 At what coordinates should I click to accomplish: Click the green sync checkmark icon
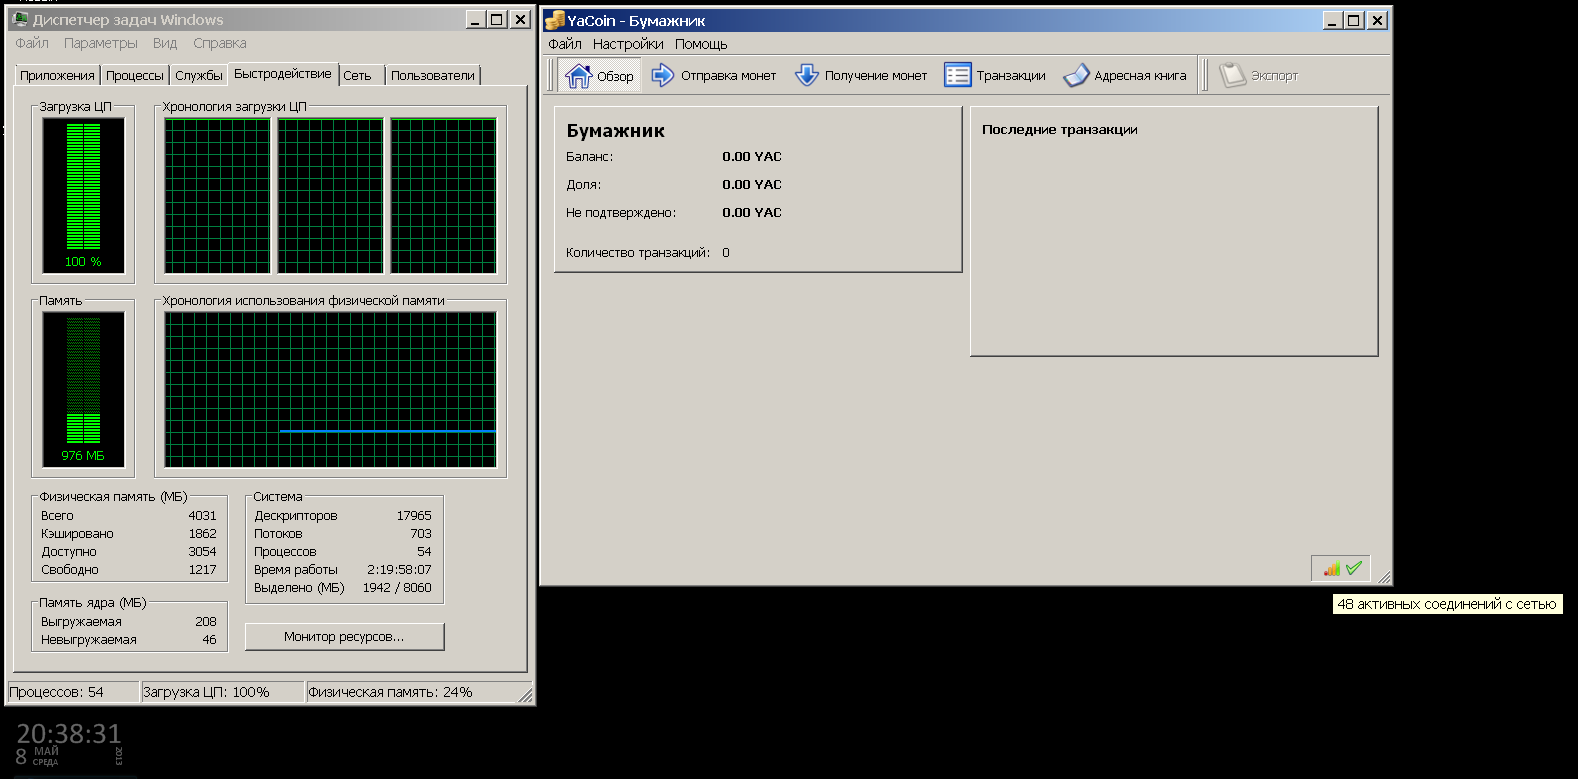point(1354,568)
